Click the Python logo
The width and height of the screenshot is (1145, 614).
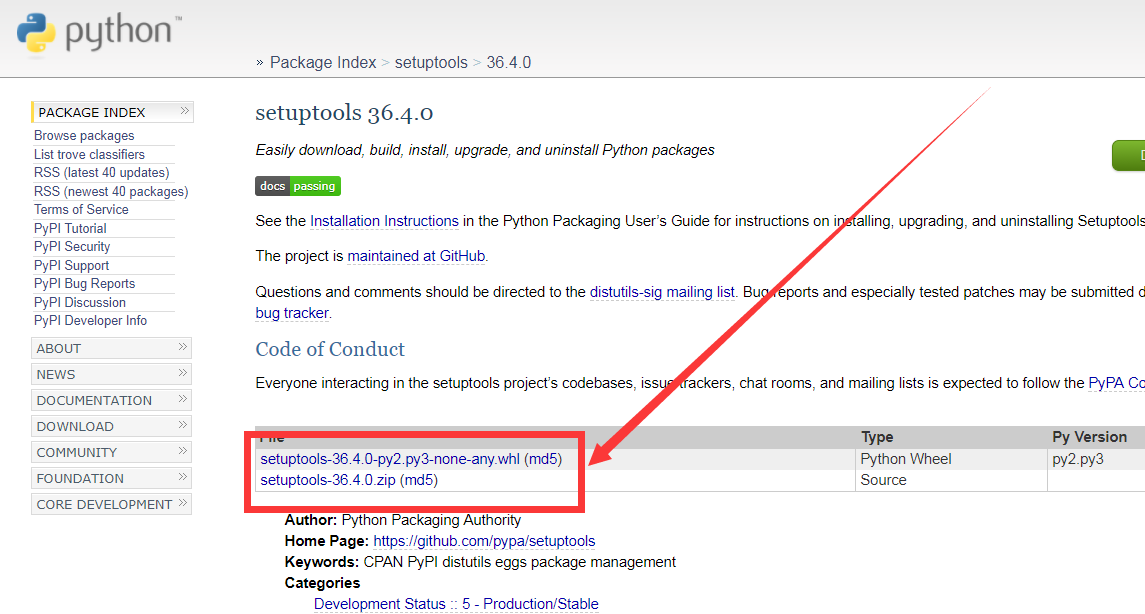point(99,33)
